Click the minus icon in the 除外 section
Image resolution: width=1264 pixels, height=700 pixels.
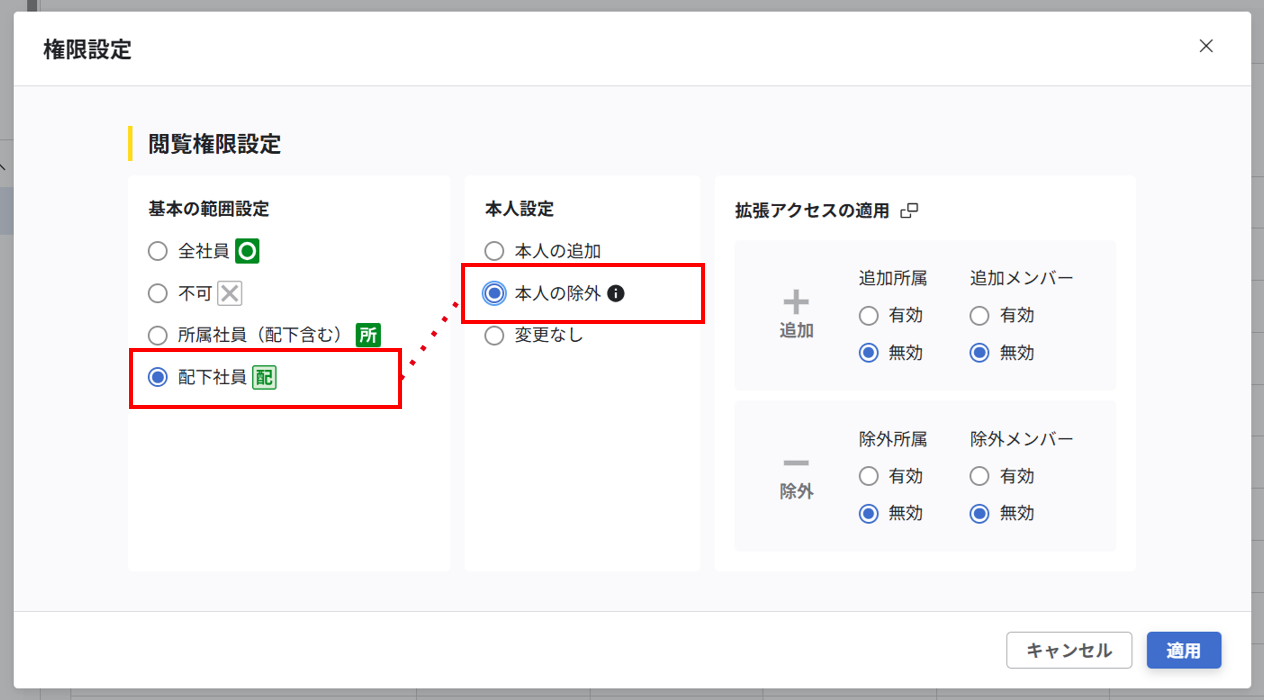(x=795, y=462)
